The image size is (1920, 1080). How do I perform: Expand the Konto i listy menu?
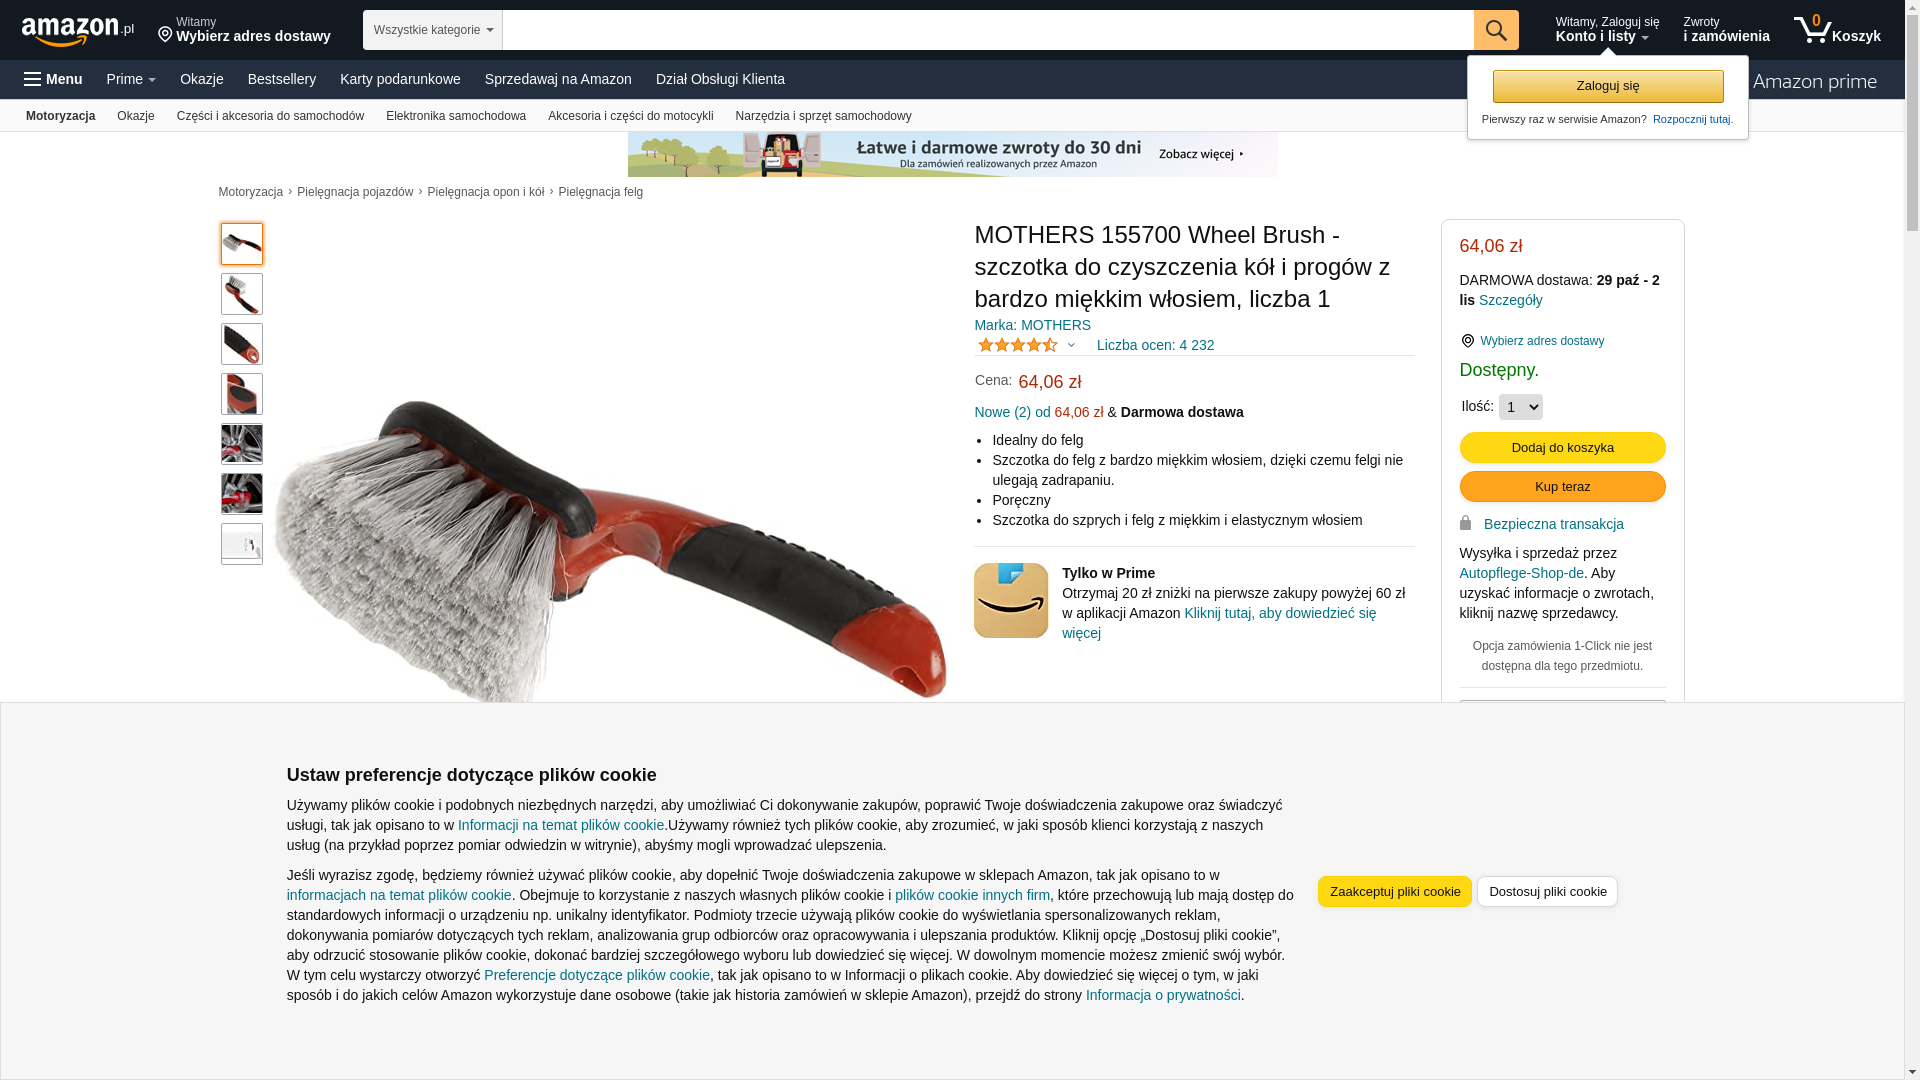pos(1607,30)
